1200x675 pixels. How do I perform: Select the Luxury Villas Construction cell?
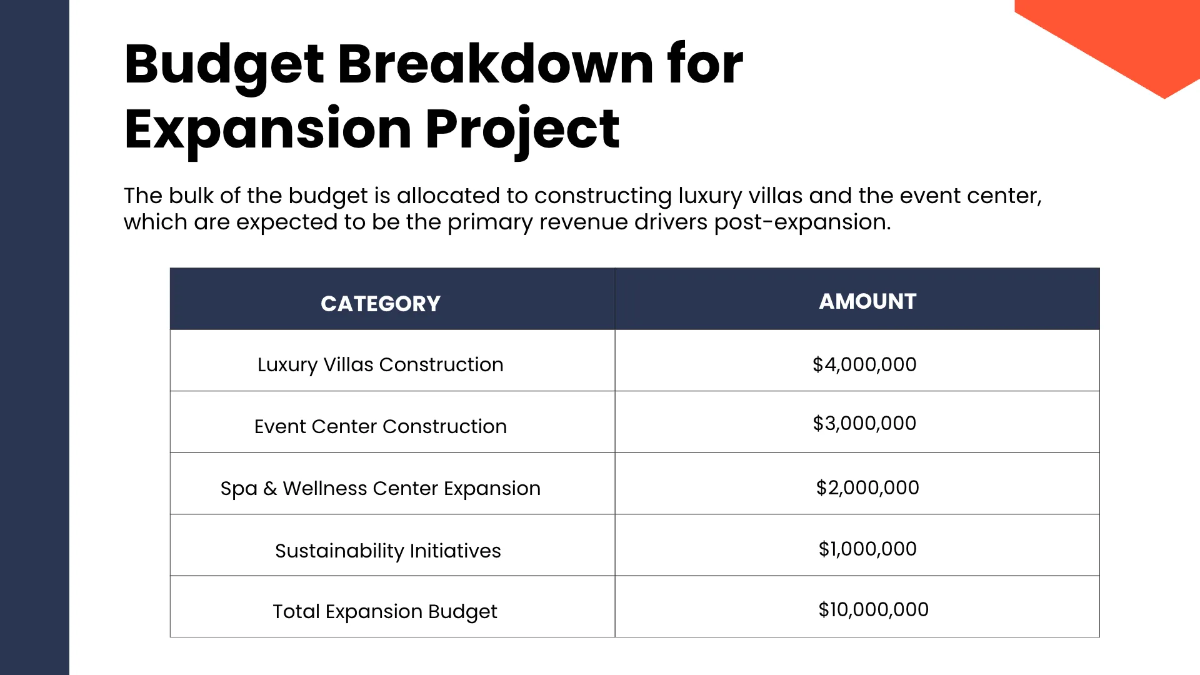(x=380, y=365)
